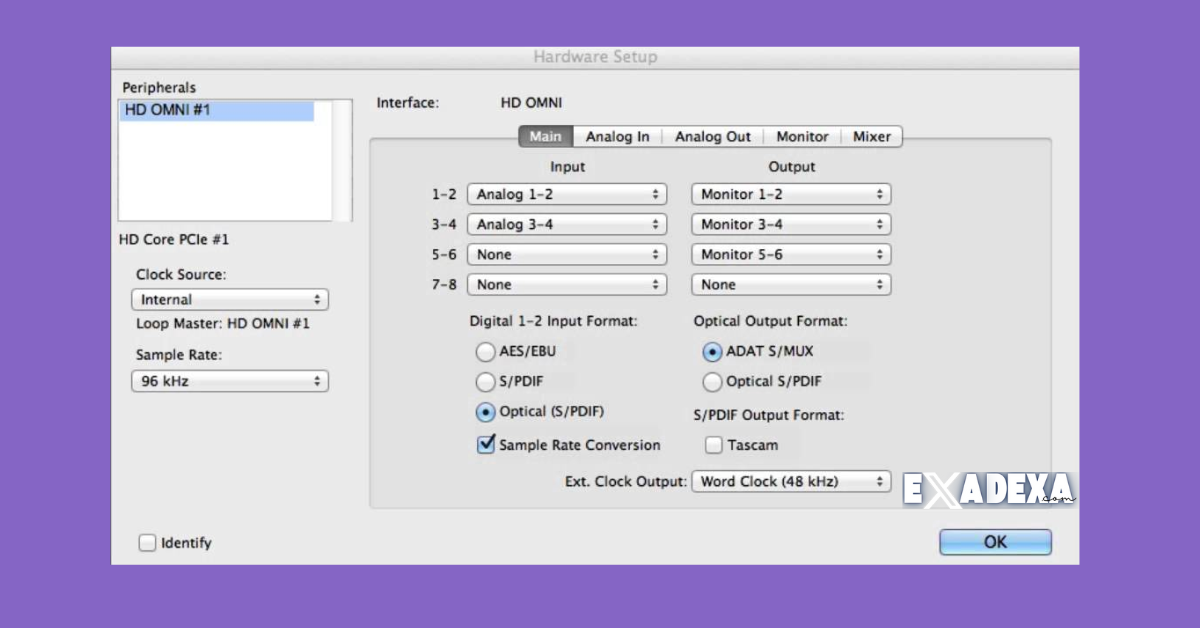Screen dimensions: 1200x628
Task: Open the Monitor 5-6 output dropdown
Action: click(790, 254)
